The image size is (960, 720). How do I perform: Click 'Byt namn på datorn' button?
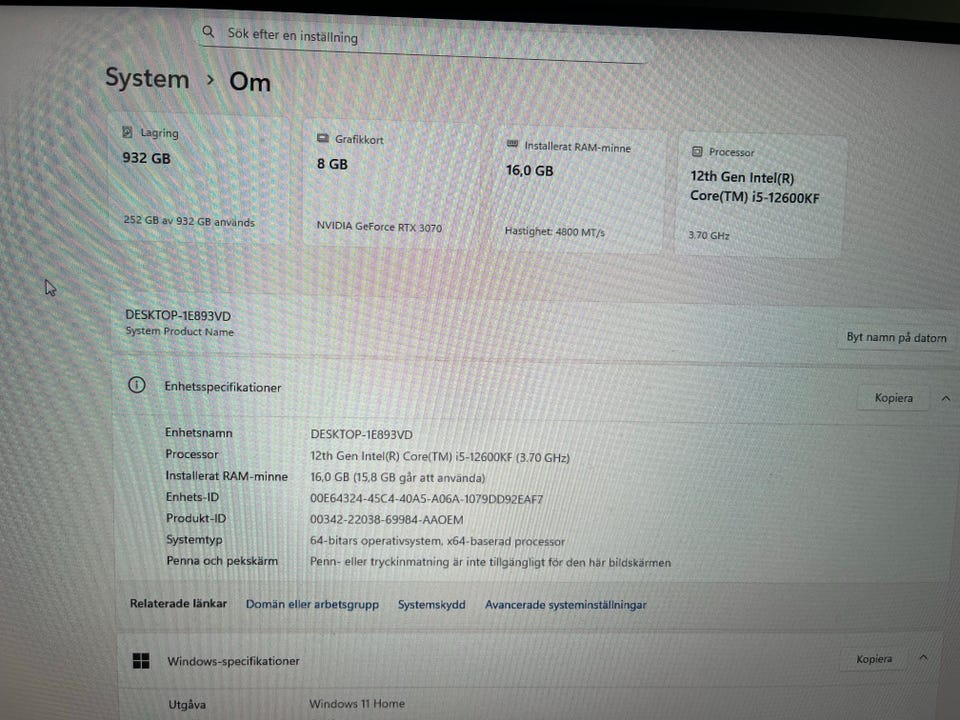coord(896,337)
